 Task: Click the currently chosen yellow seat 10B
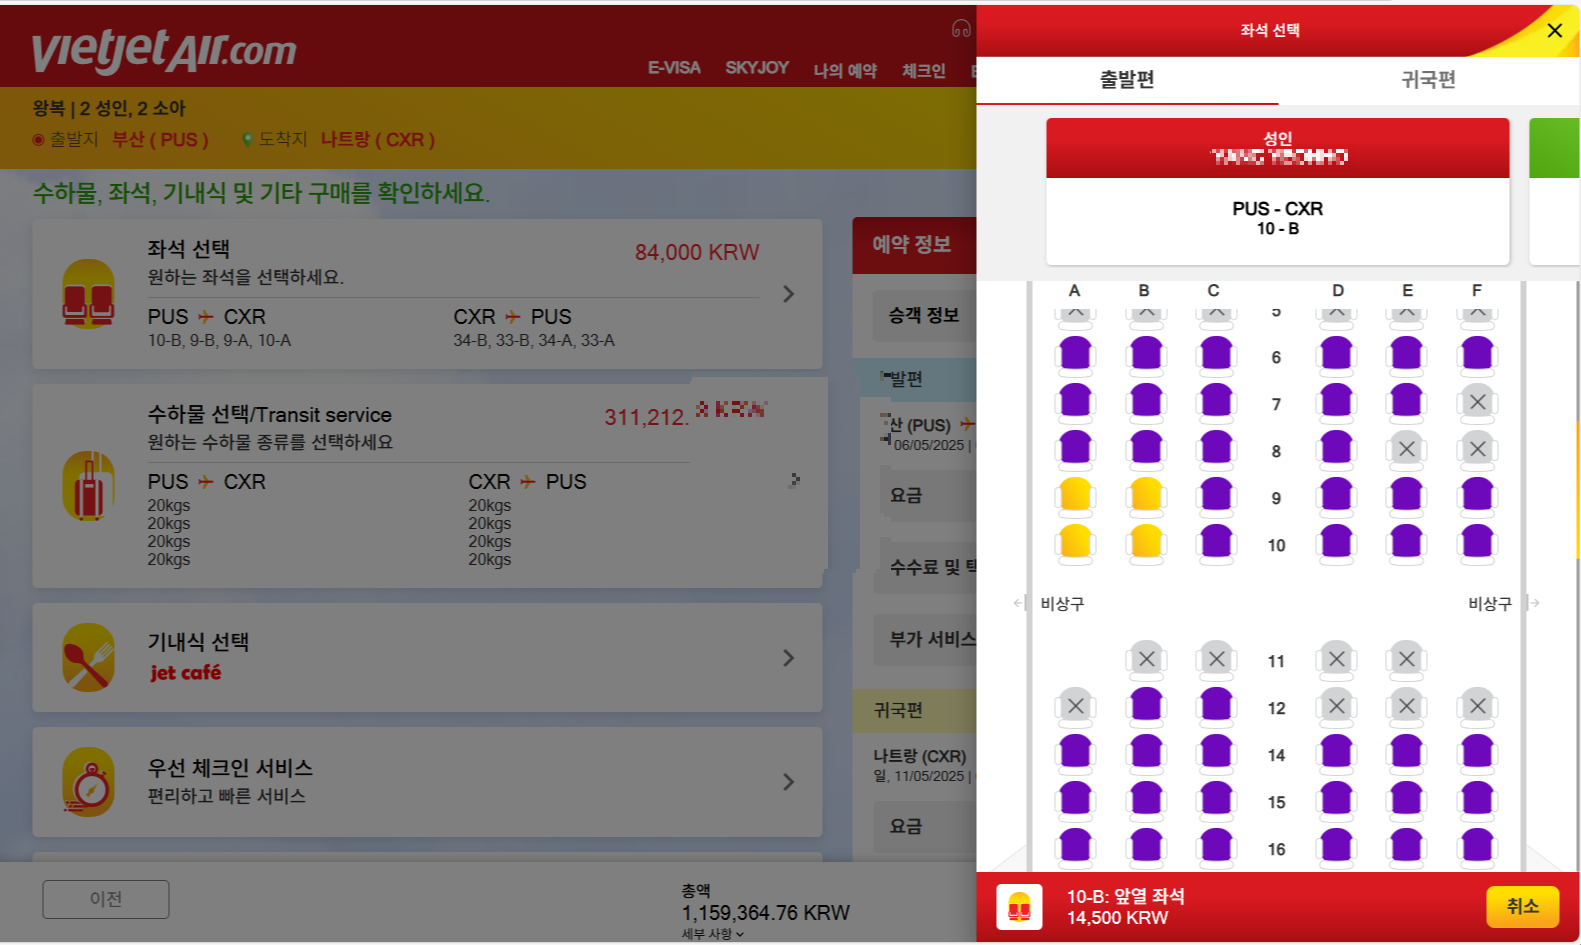click(1146, 543)
